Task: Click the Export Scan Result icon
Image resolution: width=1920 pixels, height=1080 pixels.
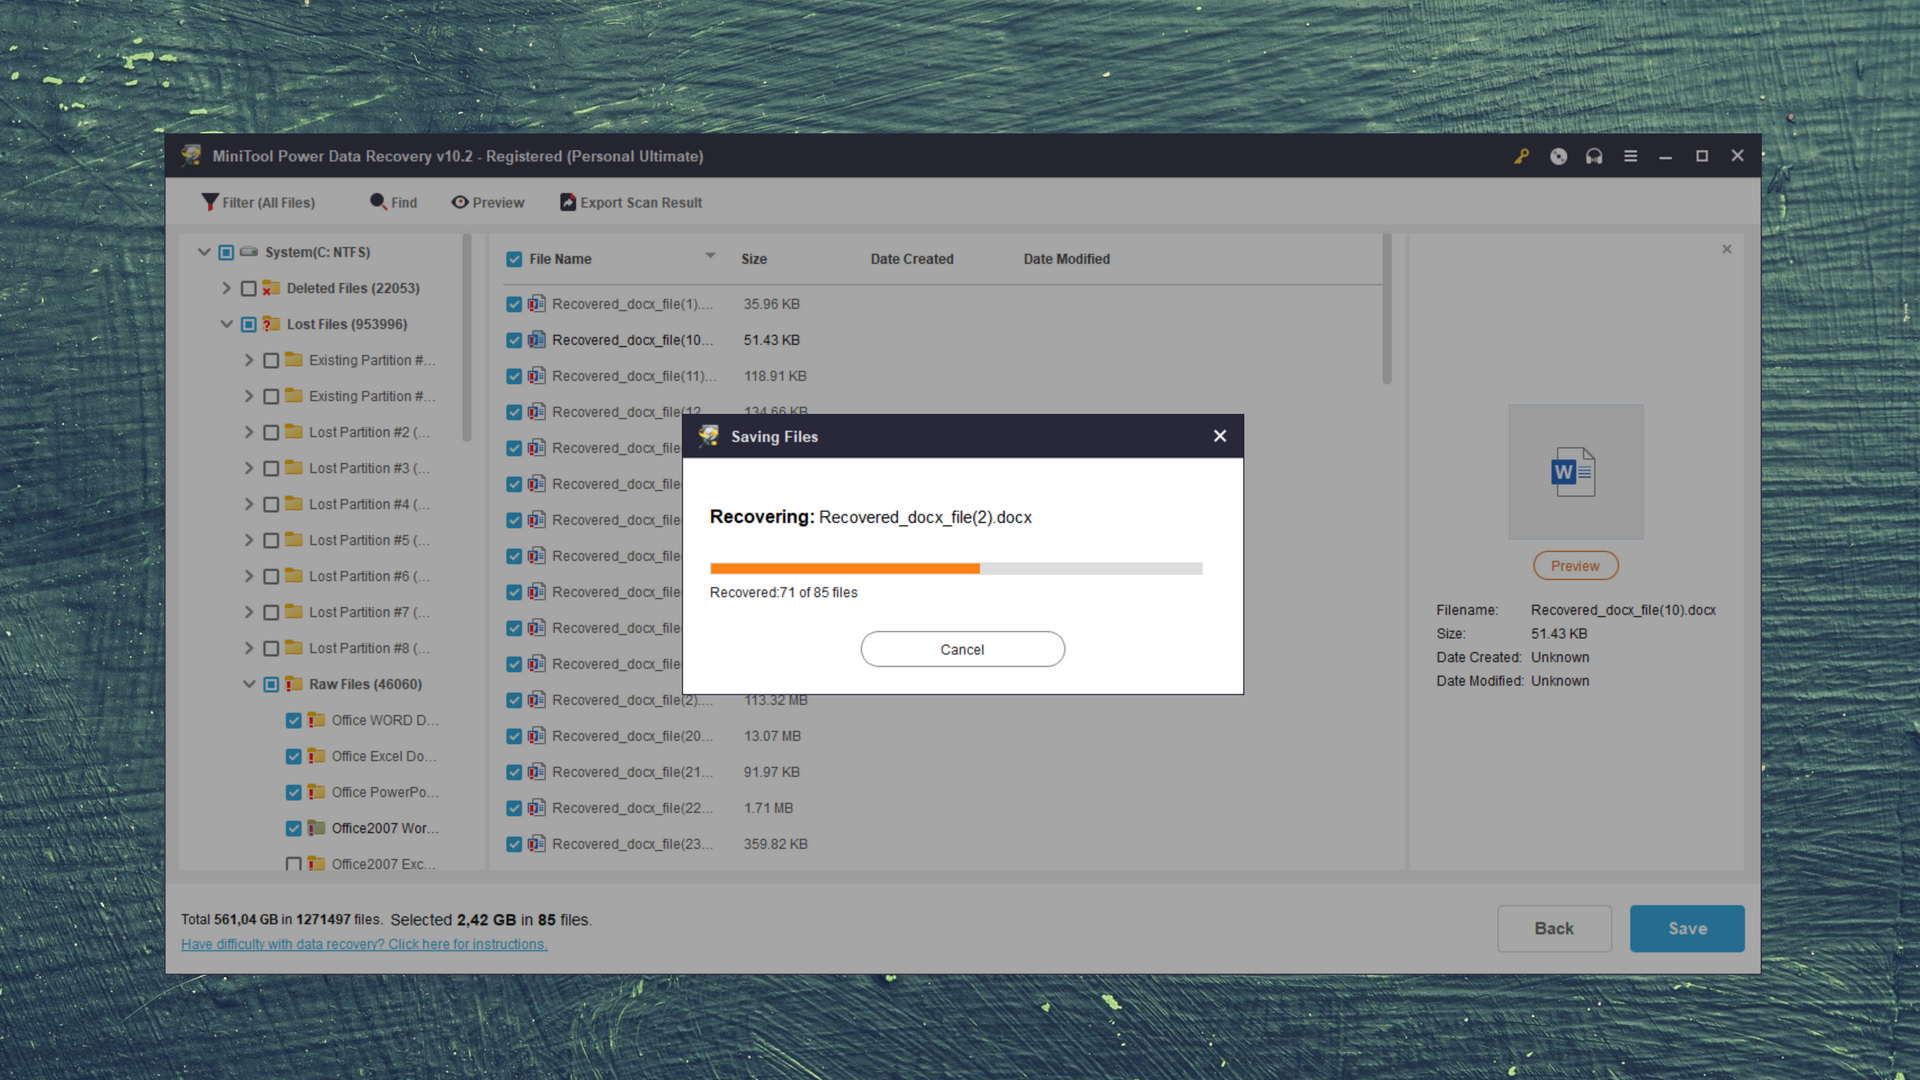Action: (x=568, y=202)
